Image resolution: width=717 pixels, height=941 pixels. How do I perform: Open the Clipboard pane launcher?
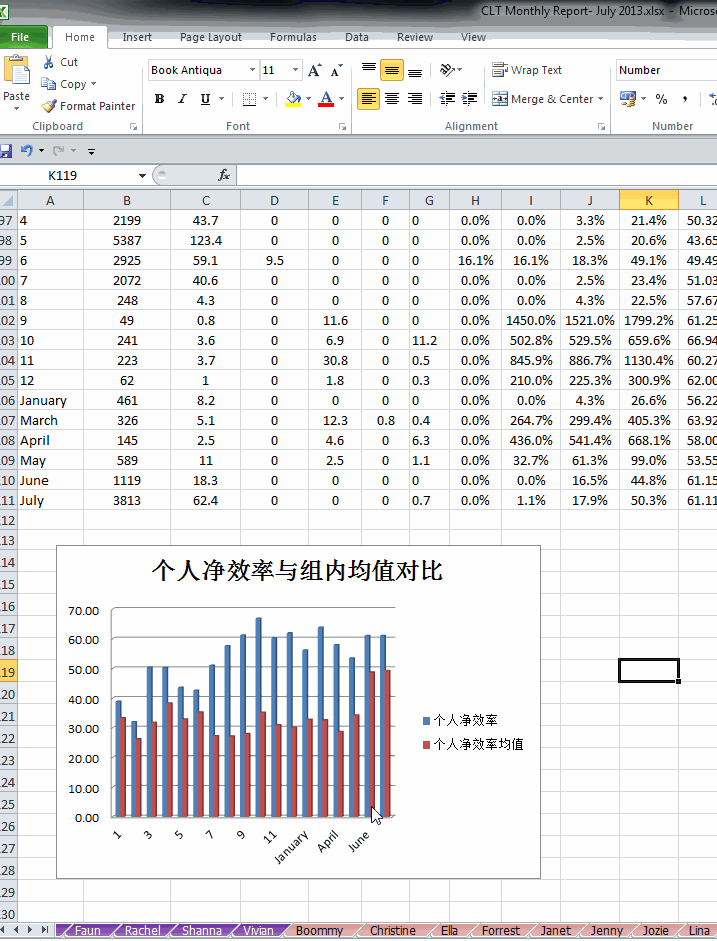(x=133, y=127)
